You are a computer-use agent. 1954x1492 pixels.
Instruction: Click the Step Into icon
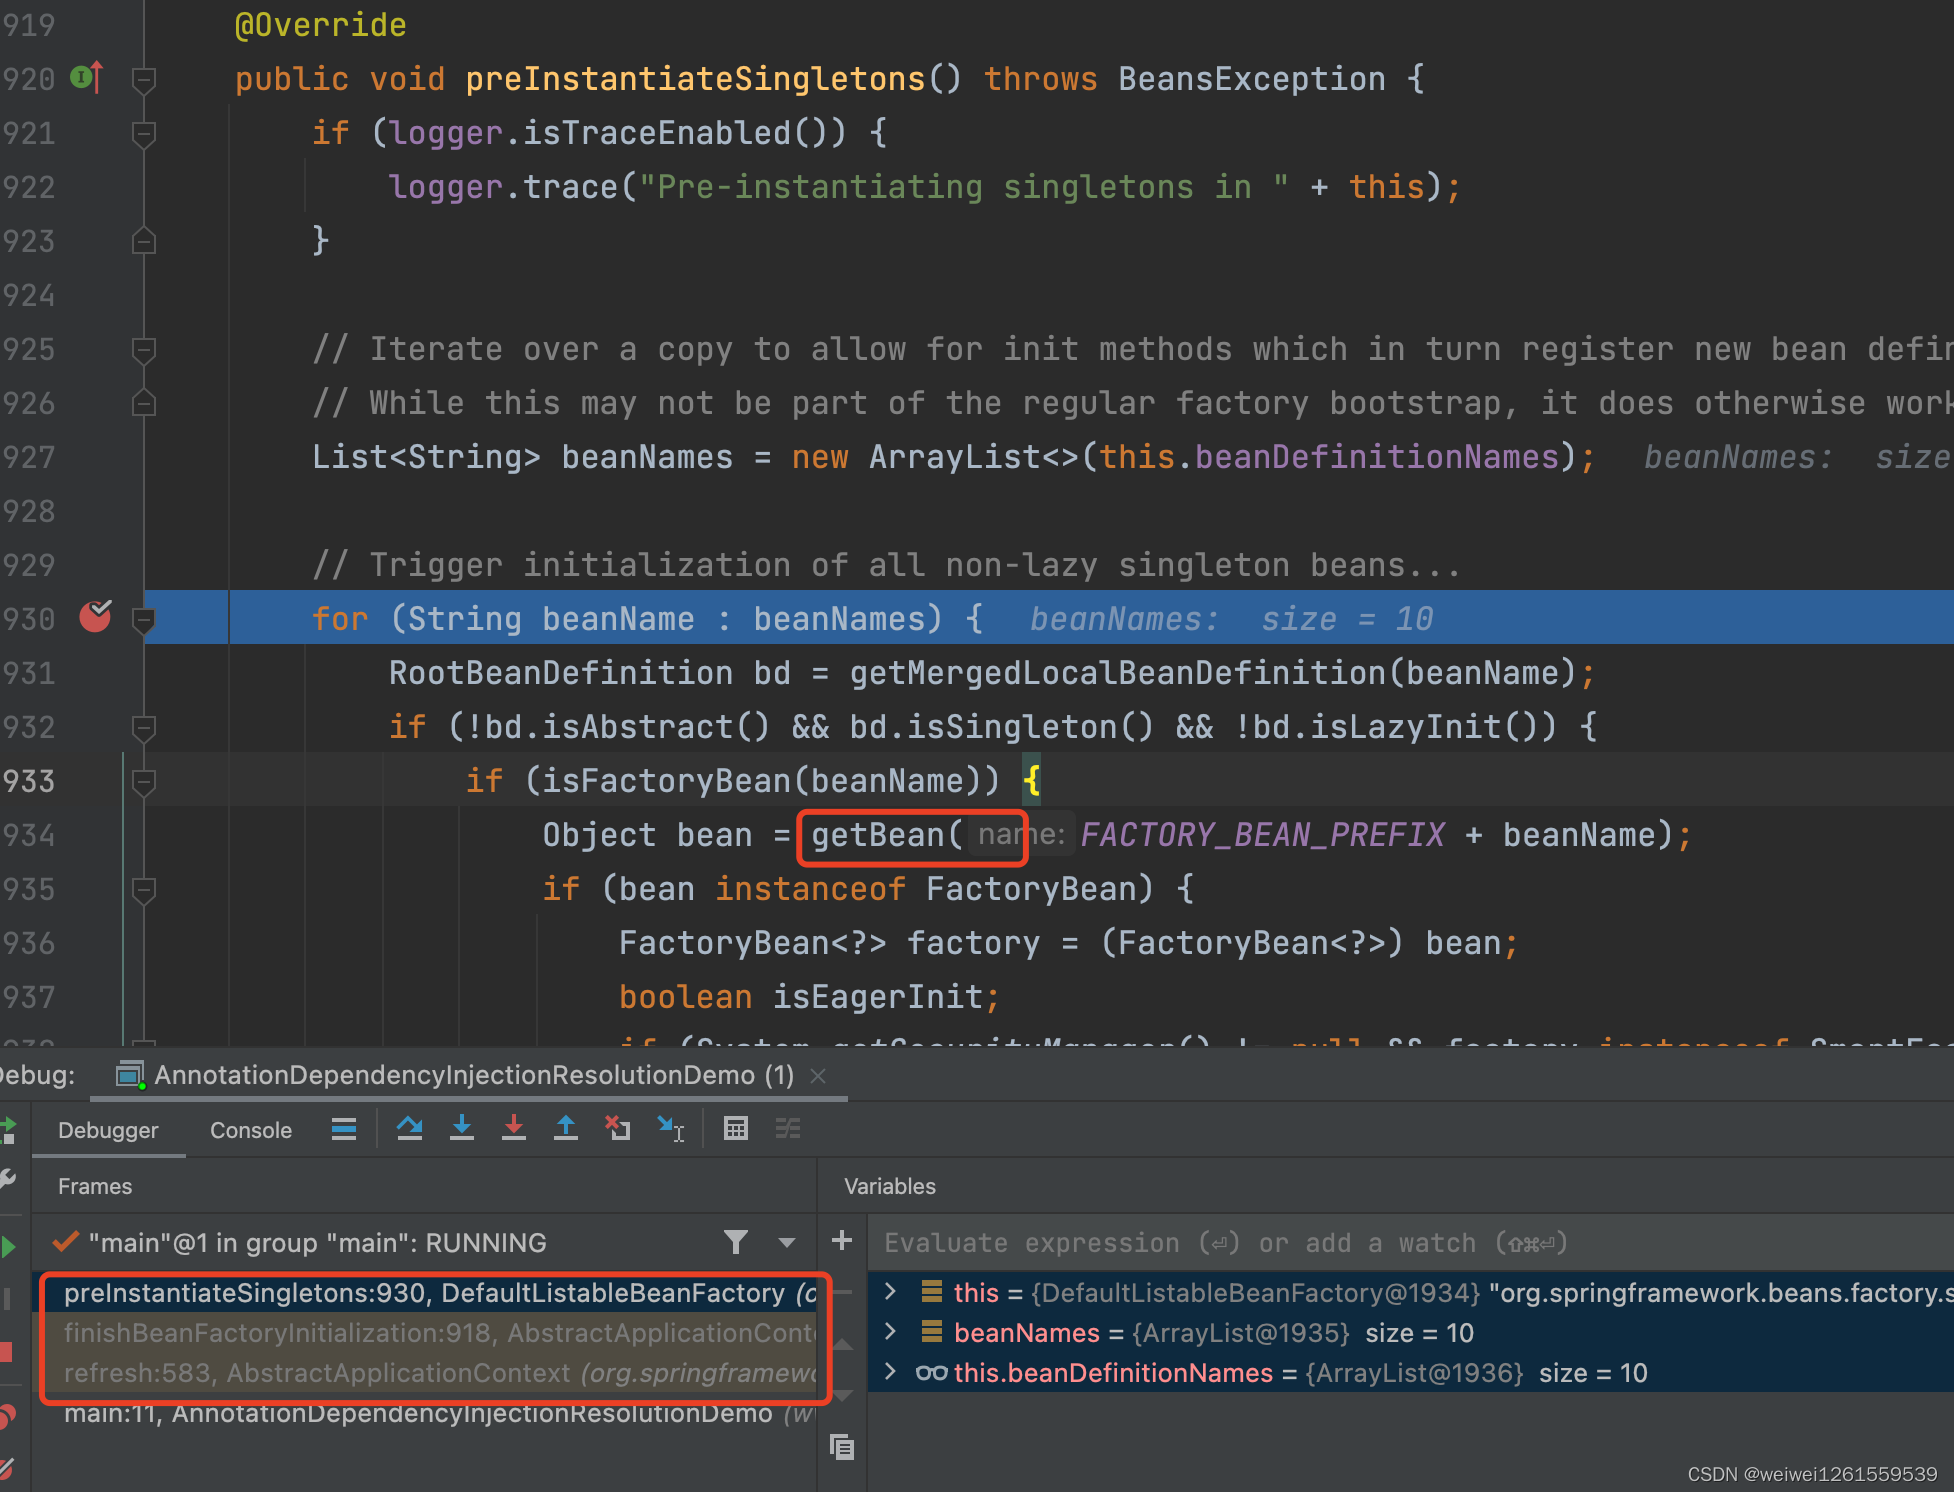[x=461, y=1129]
